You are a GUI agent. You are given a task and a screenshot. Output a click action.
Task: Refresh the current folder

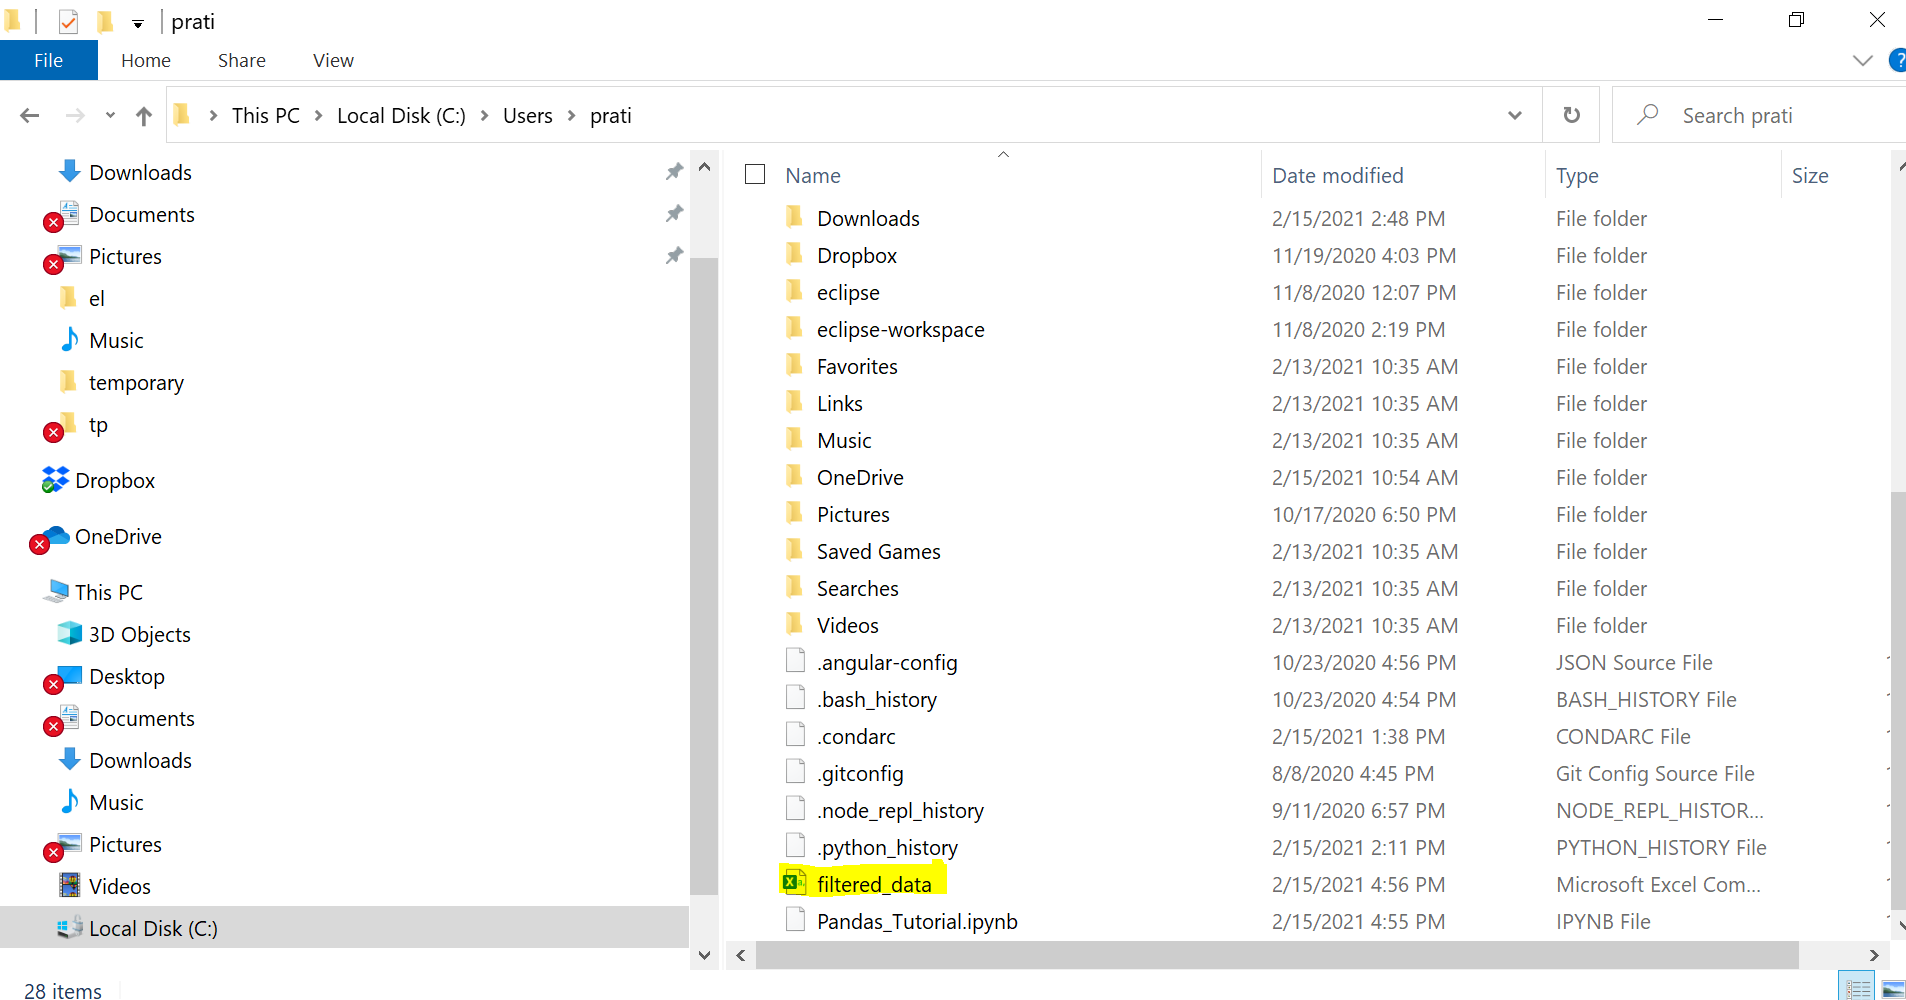tap(1572, 116)
